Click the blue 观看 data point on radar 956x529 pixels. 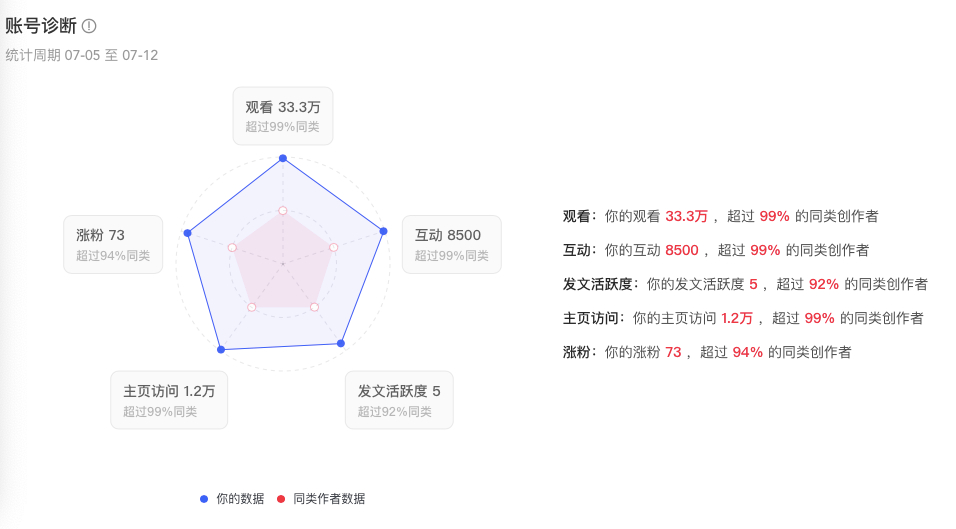point(283,158)
